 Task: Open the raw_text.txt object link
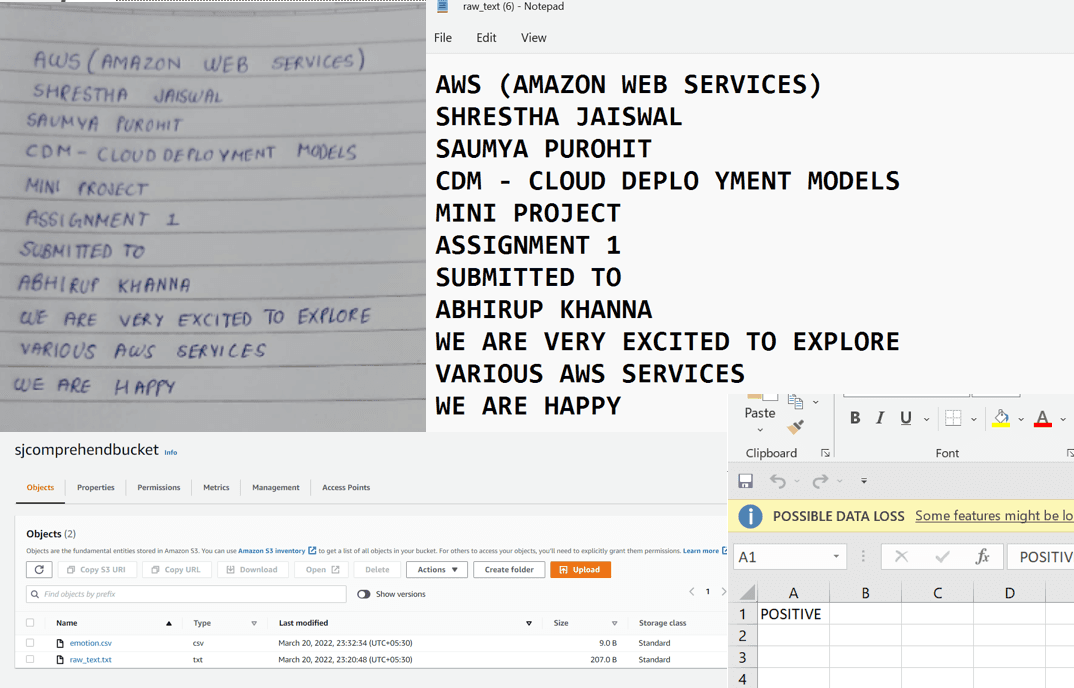point(90,659)
